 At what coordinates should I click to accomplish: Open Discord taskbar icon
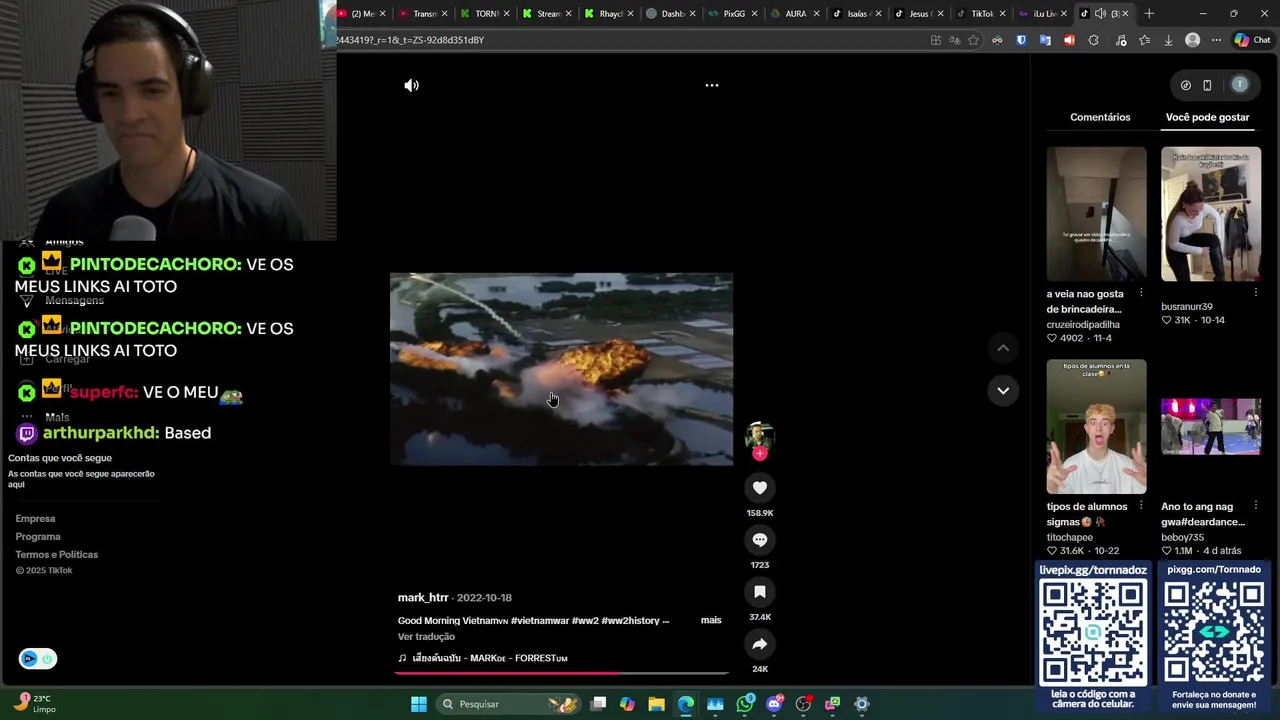[774, 704]
